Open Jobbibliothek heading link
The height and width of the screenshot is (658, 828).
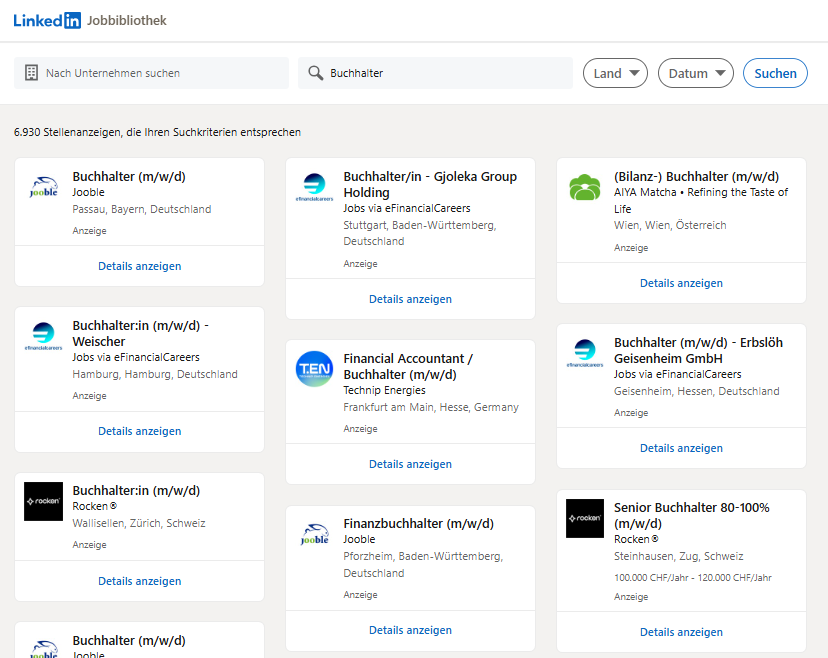[127, 20]
